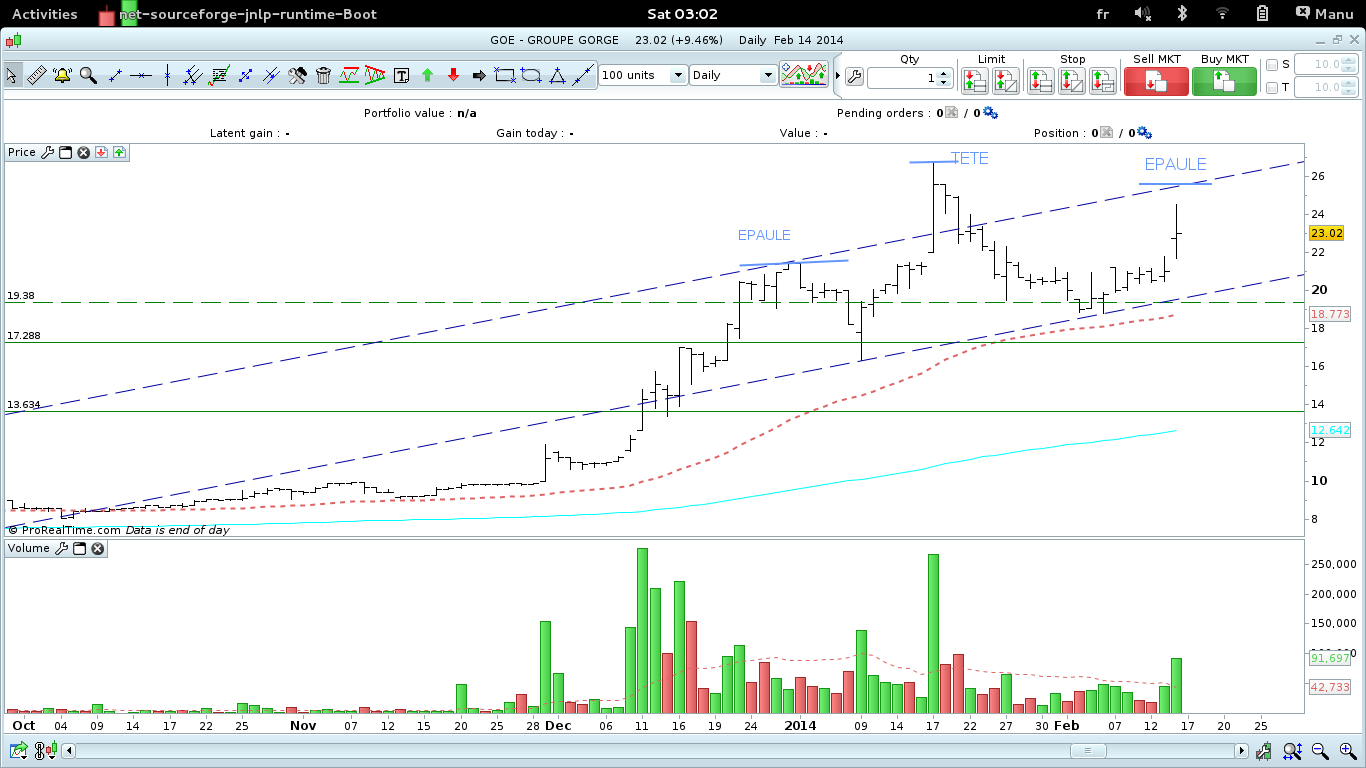The height and width of the screenshot is (768, 1366).
Task: Choose the rectangle drawing tool
Action: pos(505,75)
